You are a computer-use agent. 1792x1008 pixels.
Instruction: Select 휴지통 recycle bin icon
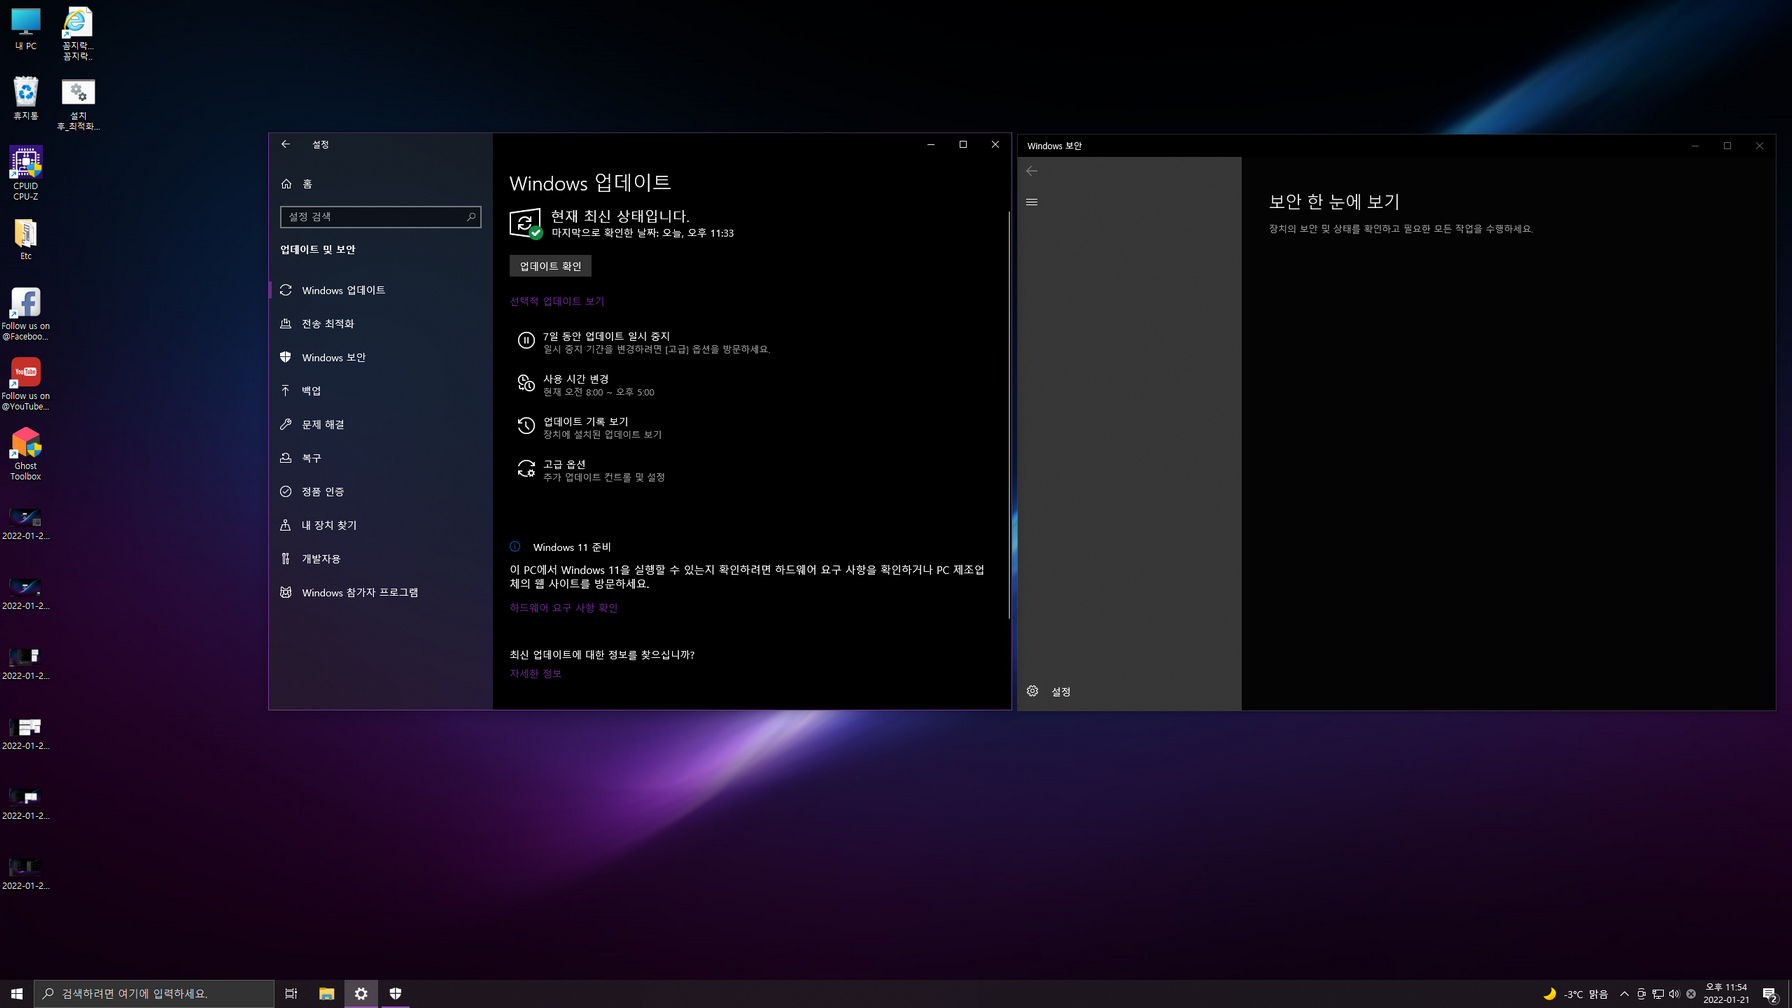[26, 99]
